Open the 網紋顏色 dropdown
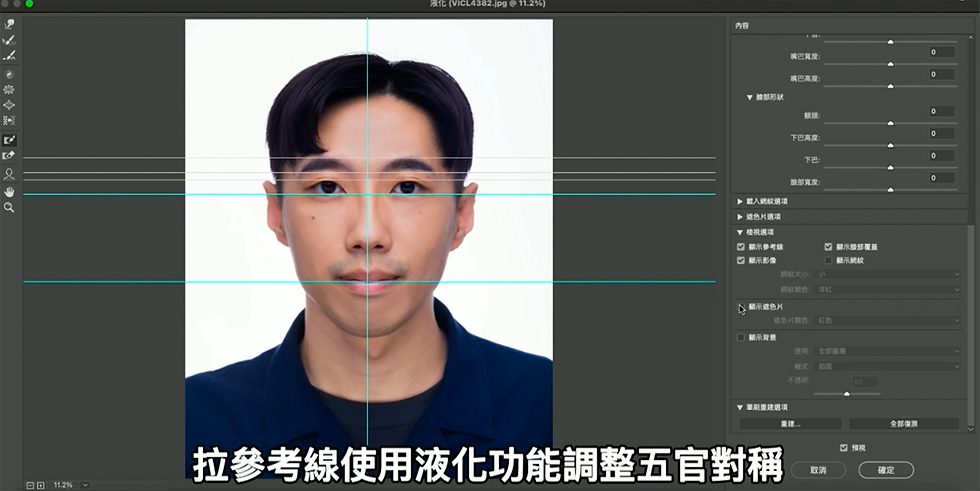The width and height of the screenshot is (980, 491). [888, 289]
